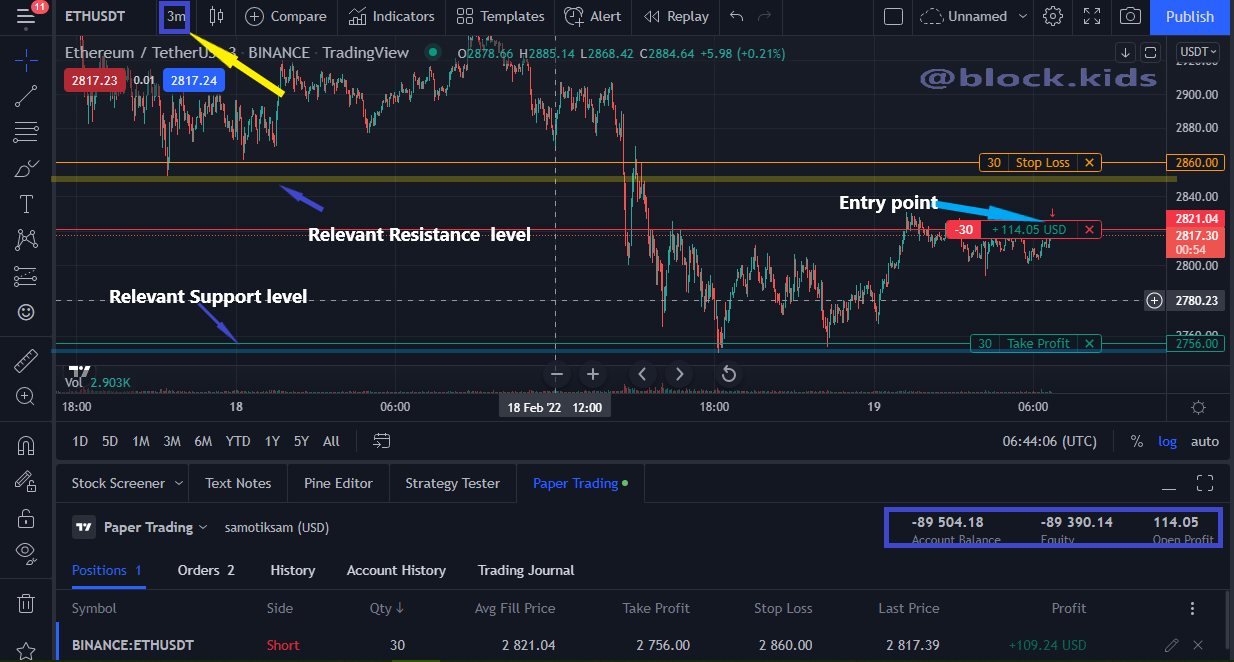This screenshot has width=1234, height=662.
Task: Switch to Pine Editor tab
Action: (338, 483)
